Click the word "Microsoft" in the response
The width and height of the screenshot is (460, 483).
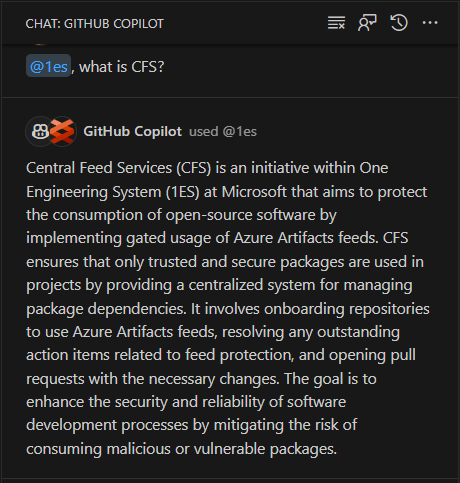click(x=254, y=192)
